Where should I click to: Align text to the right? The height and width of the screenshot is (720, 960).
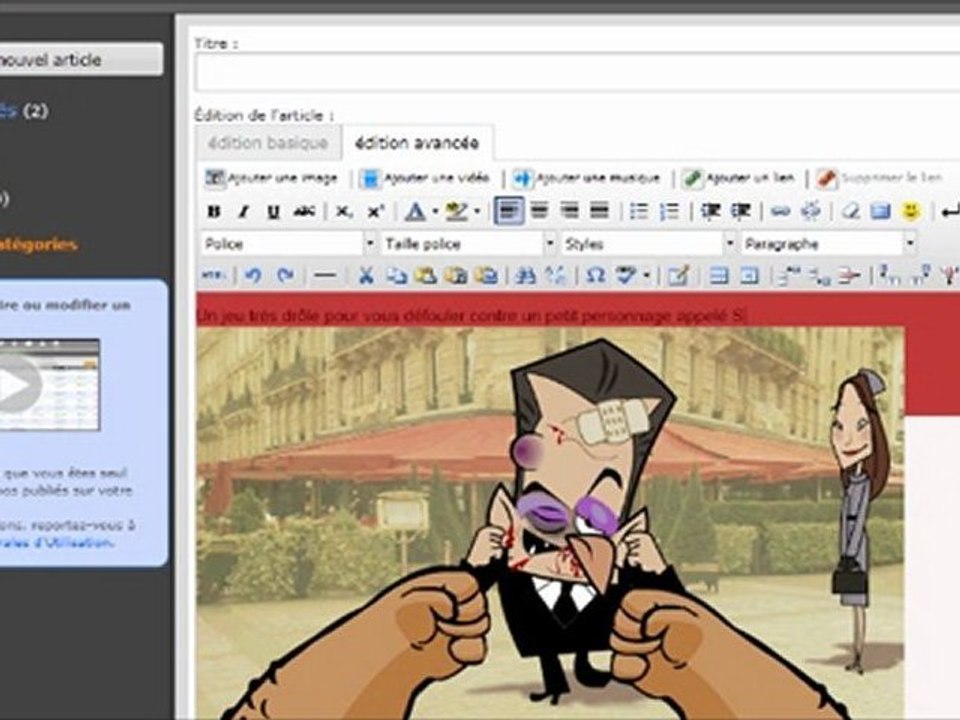(569, 211)
